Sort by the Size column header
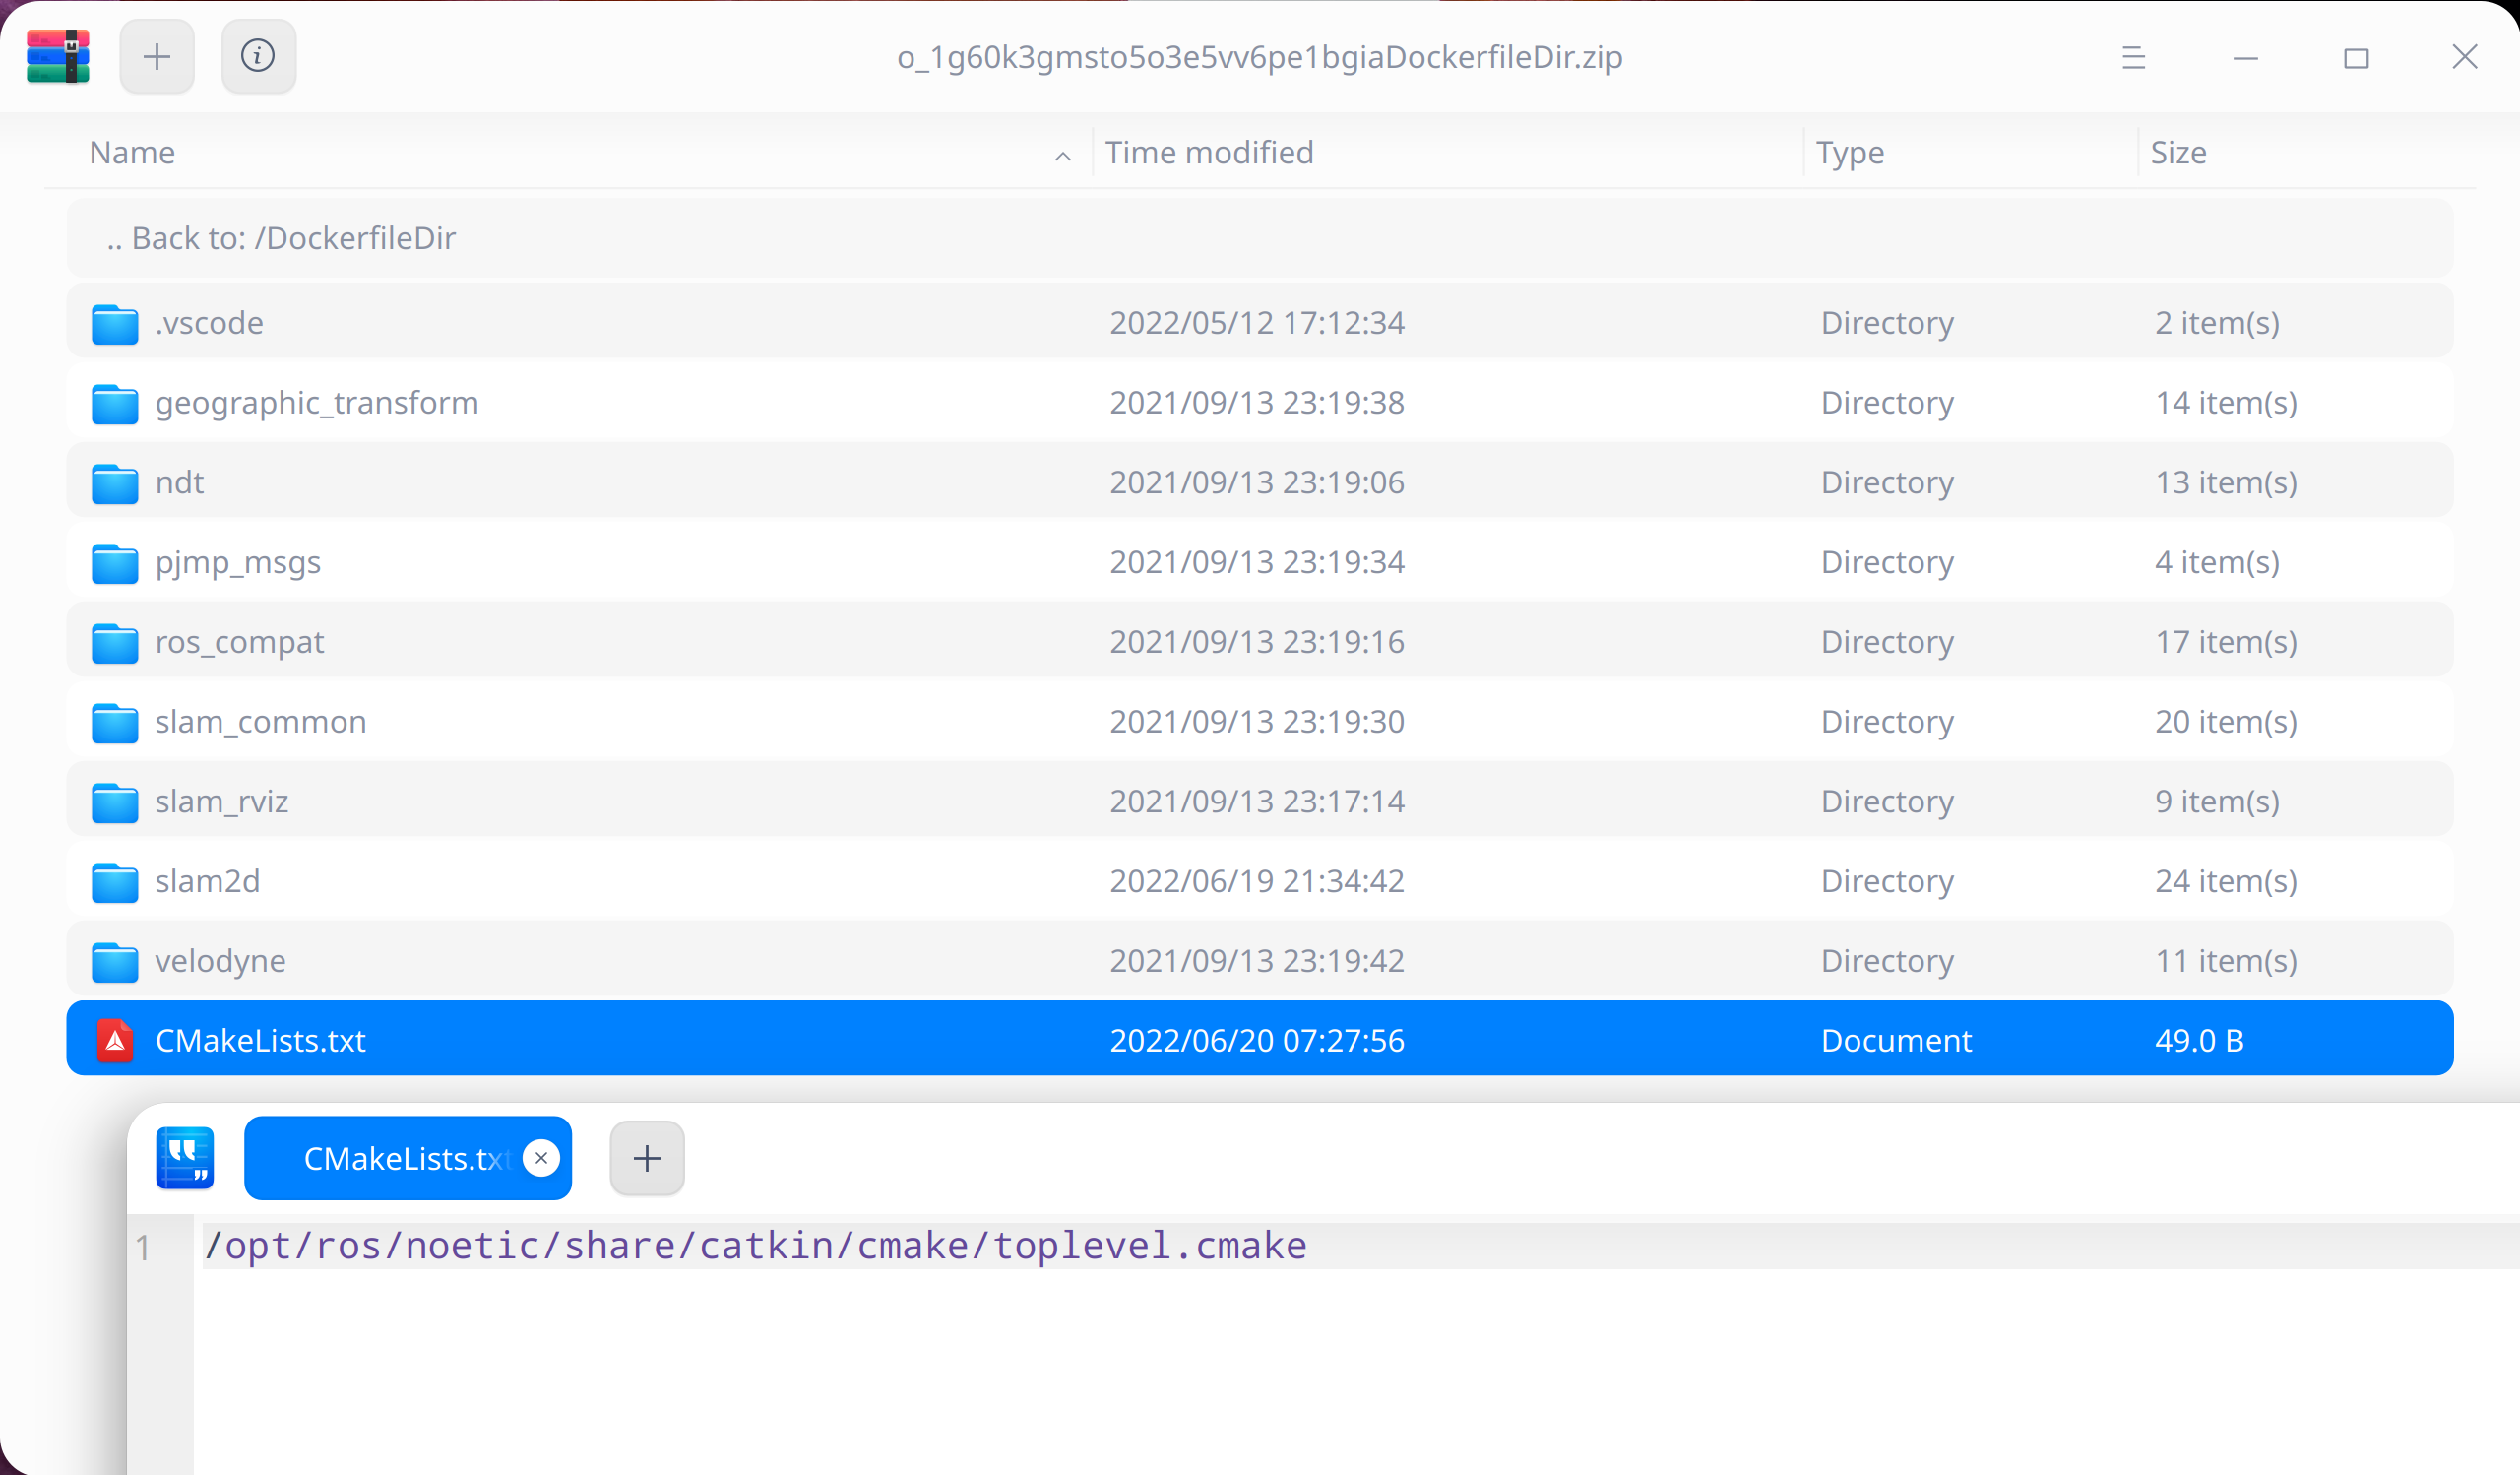The height and width of the screenshot is (1475, 2520). point(2178,153)
